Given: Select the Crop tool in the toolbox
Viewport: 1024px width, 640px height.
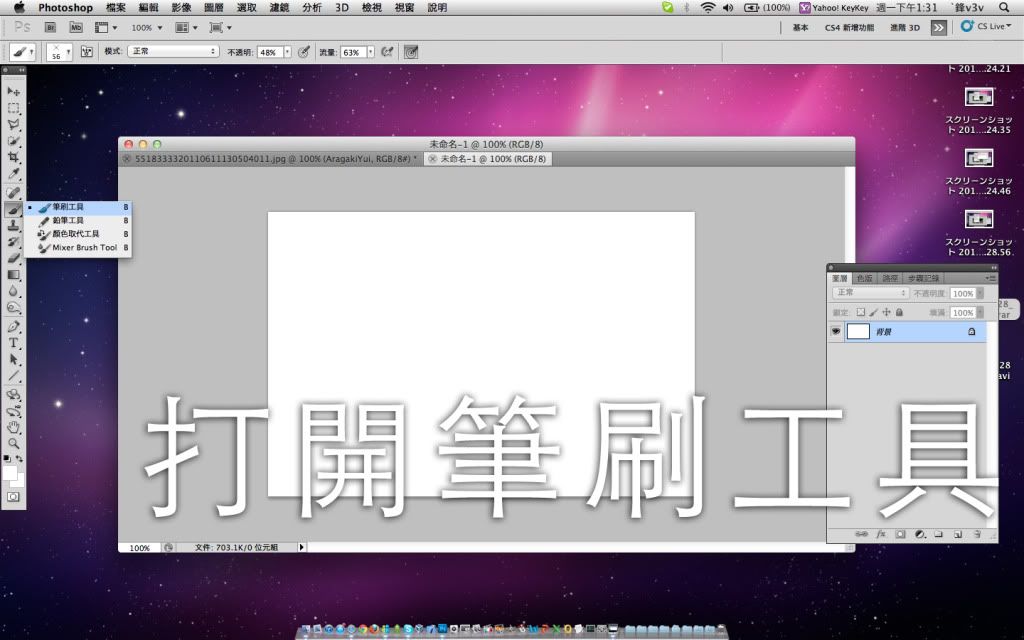Looking at the screenshot, I should (14, 158).
